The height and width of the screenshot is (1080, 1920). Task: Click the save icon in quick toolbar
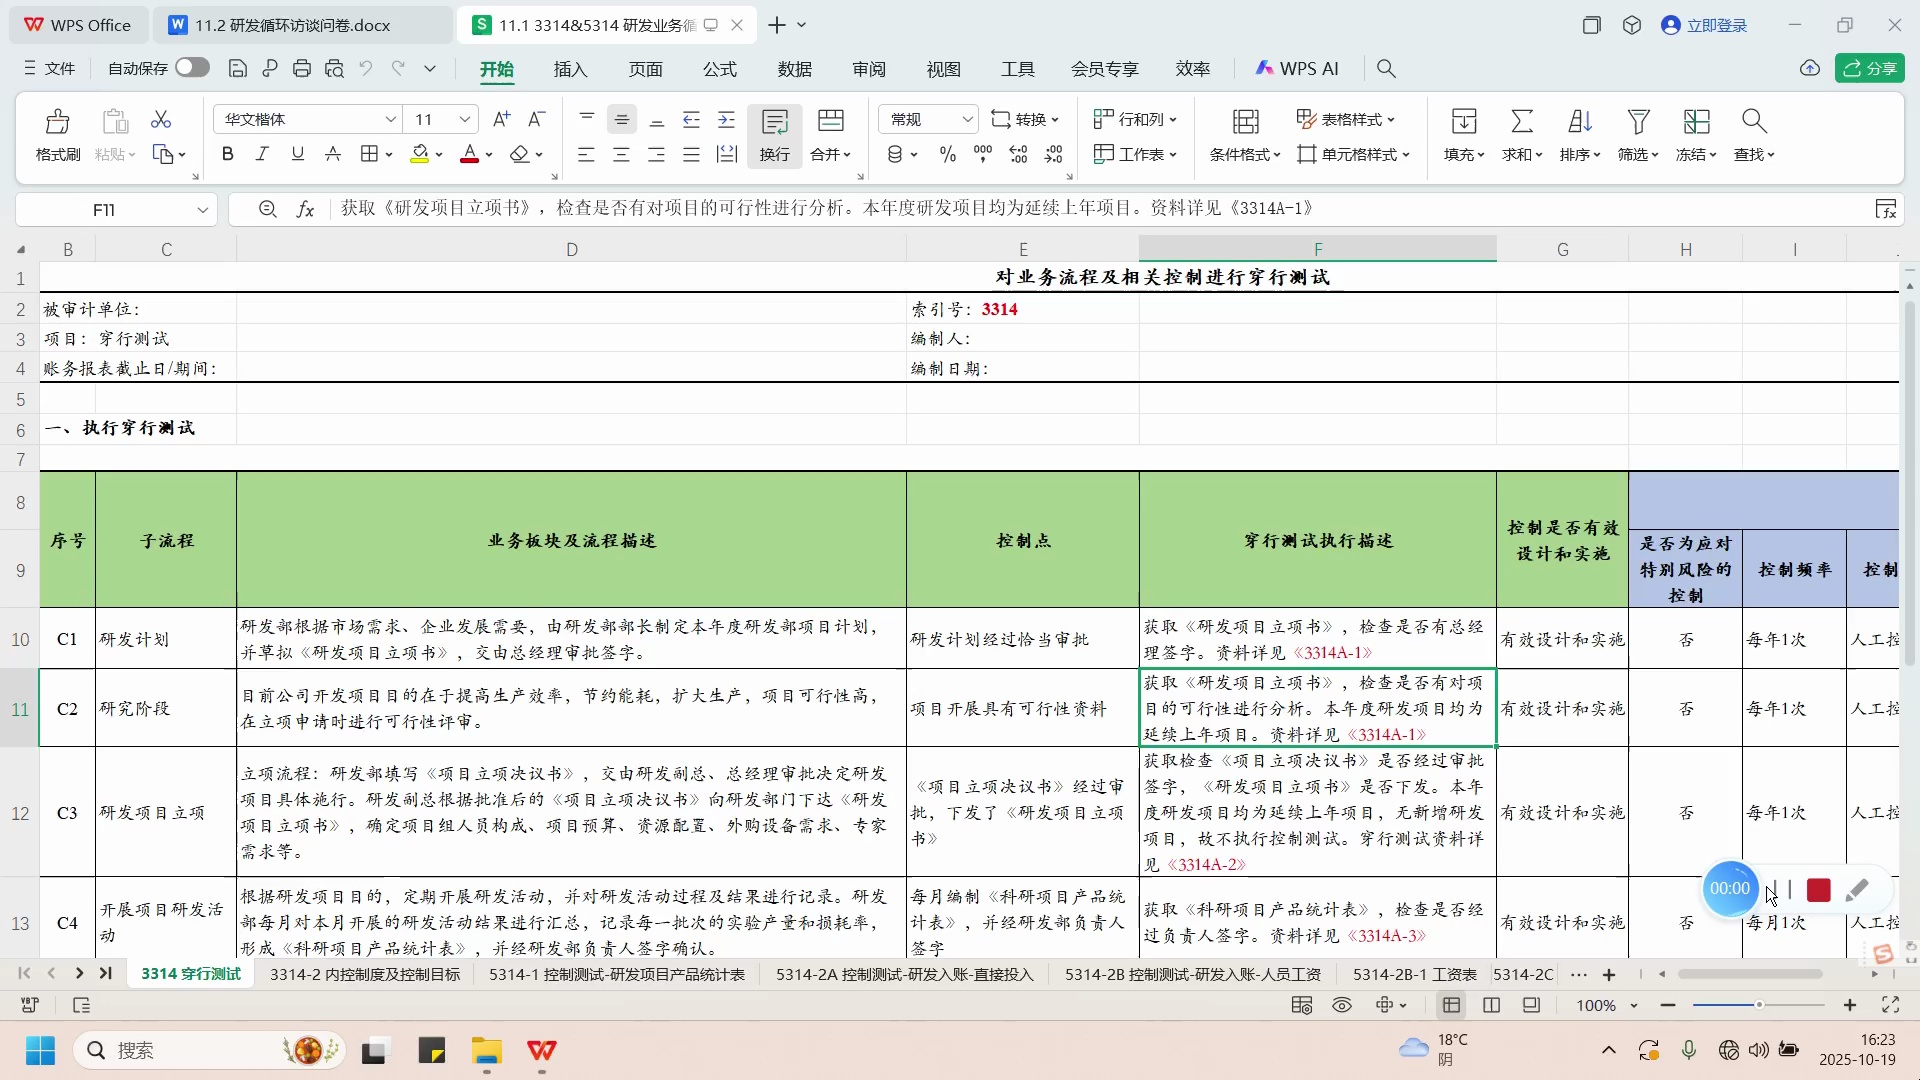[238, 68]
